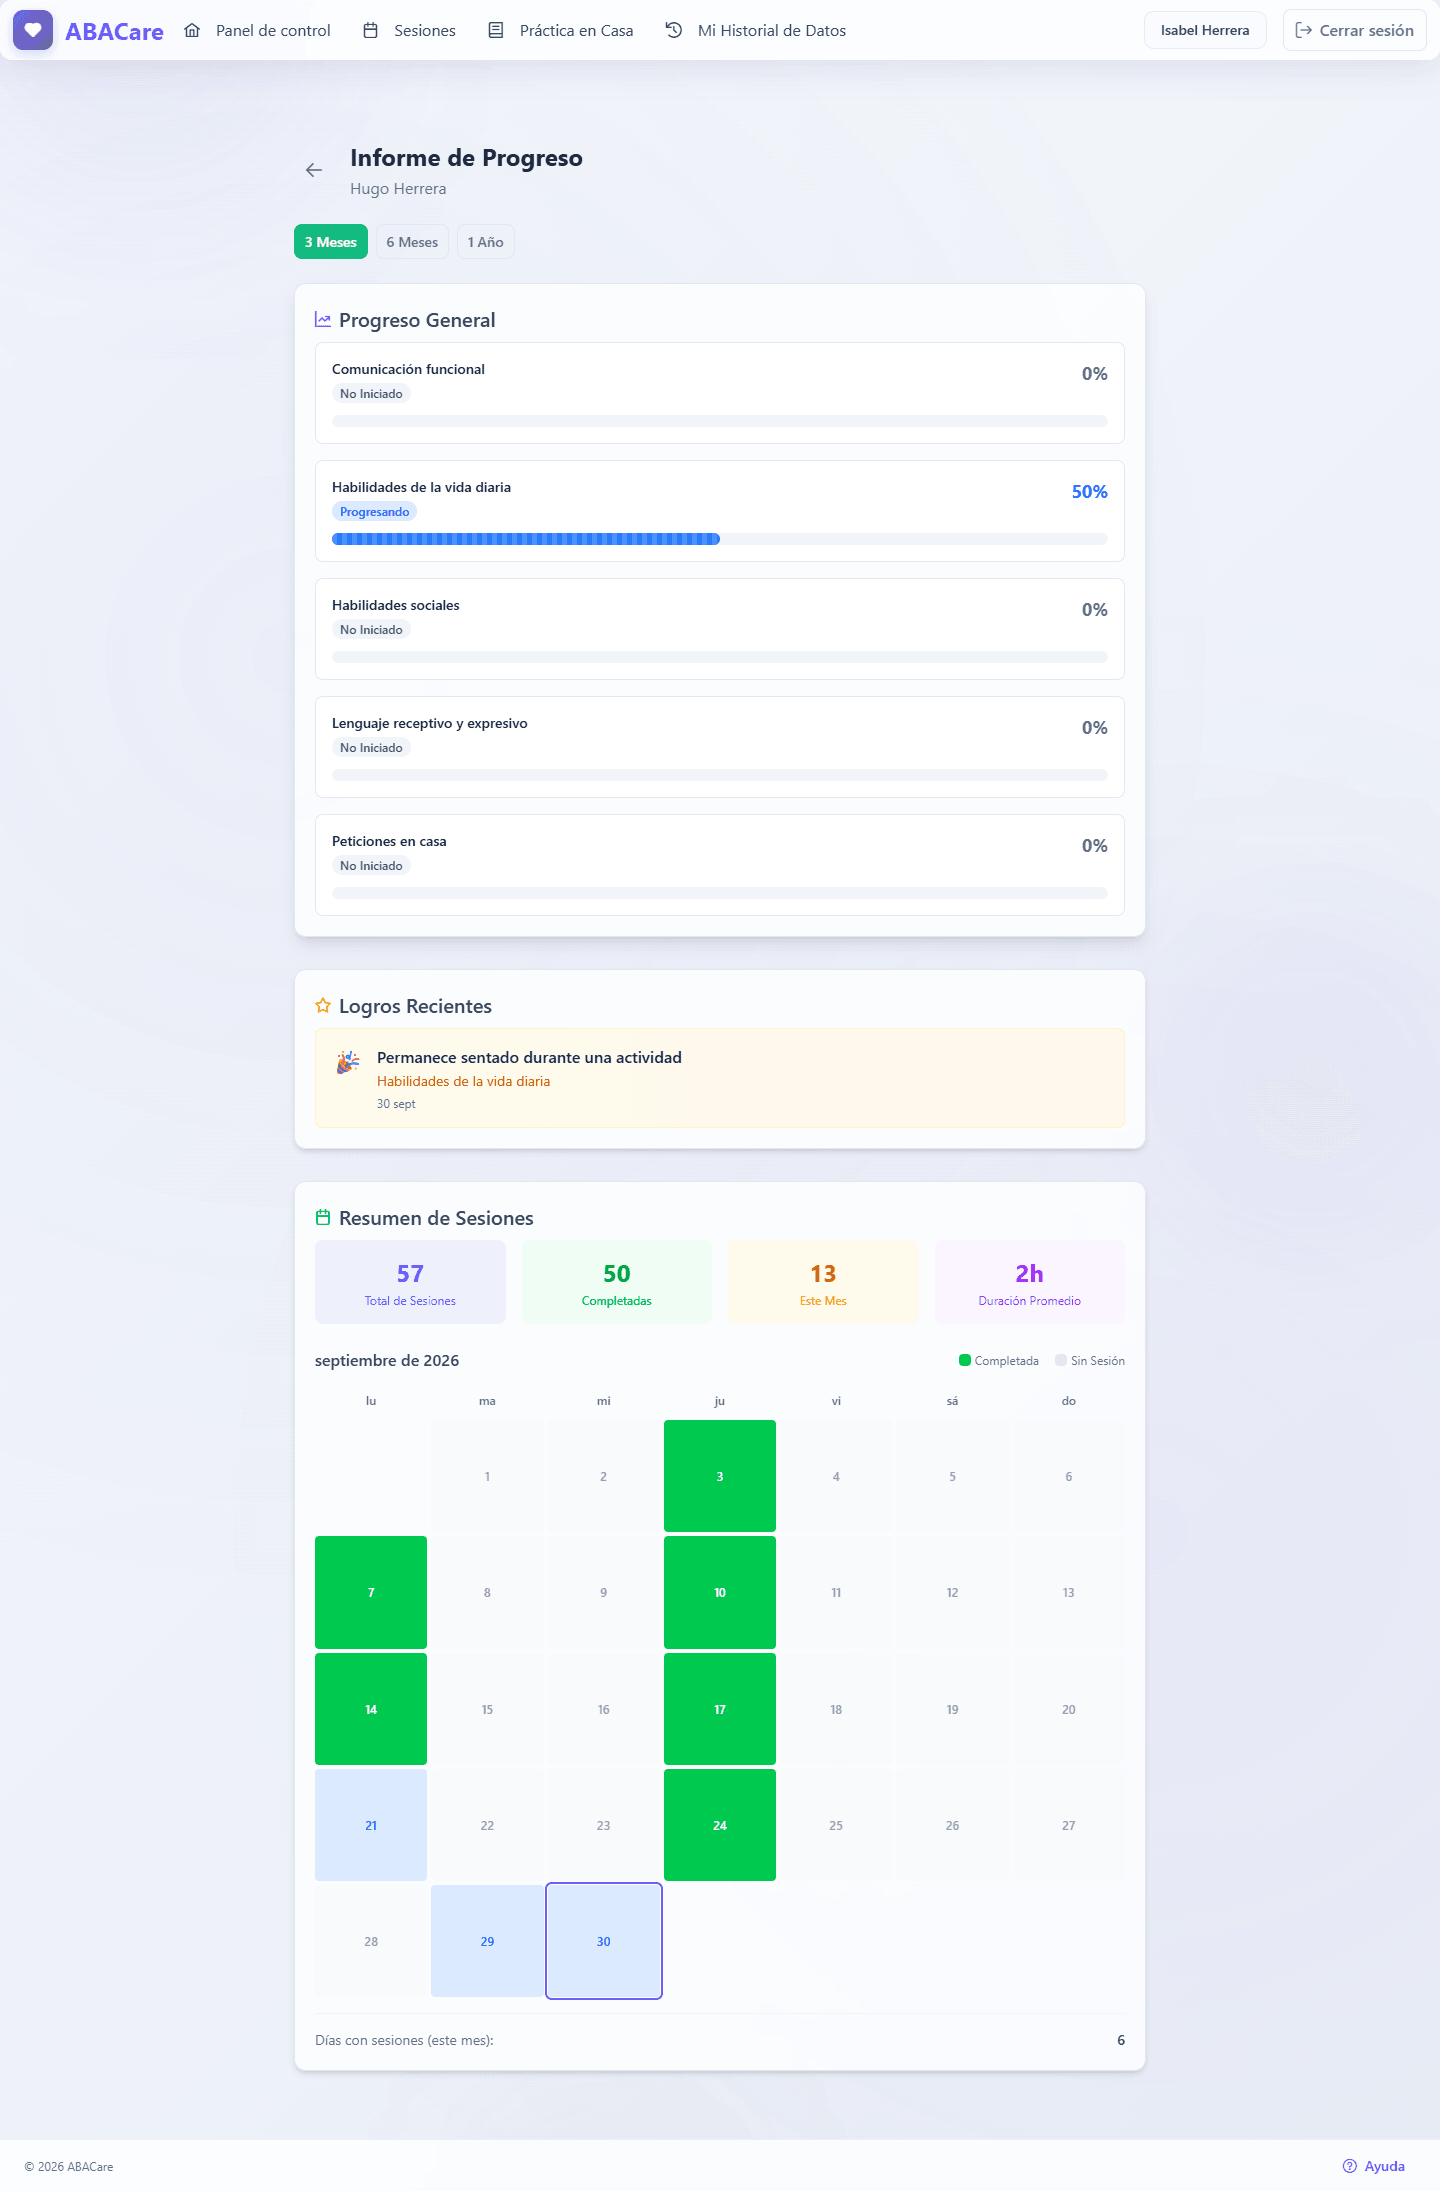
Task: Click the Isabel Herrera user button
Action: coord(1205,30)
